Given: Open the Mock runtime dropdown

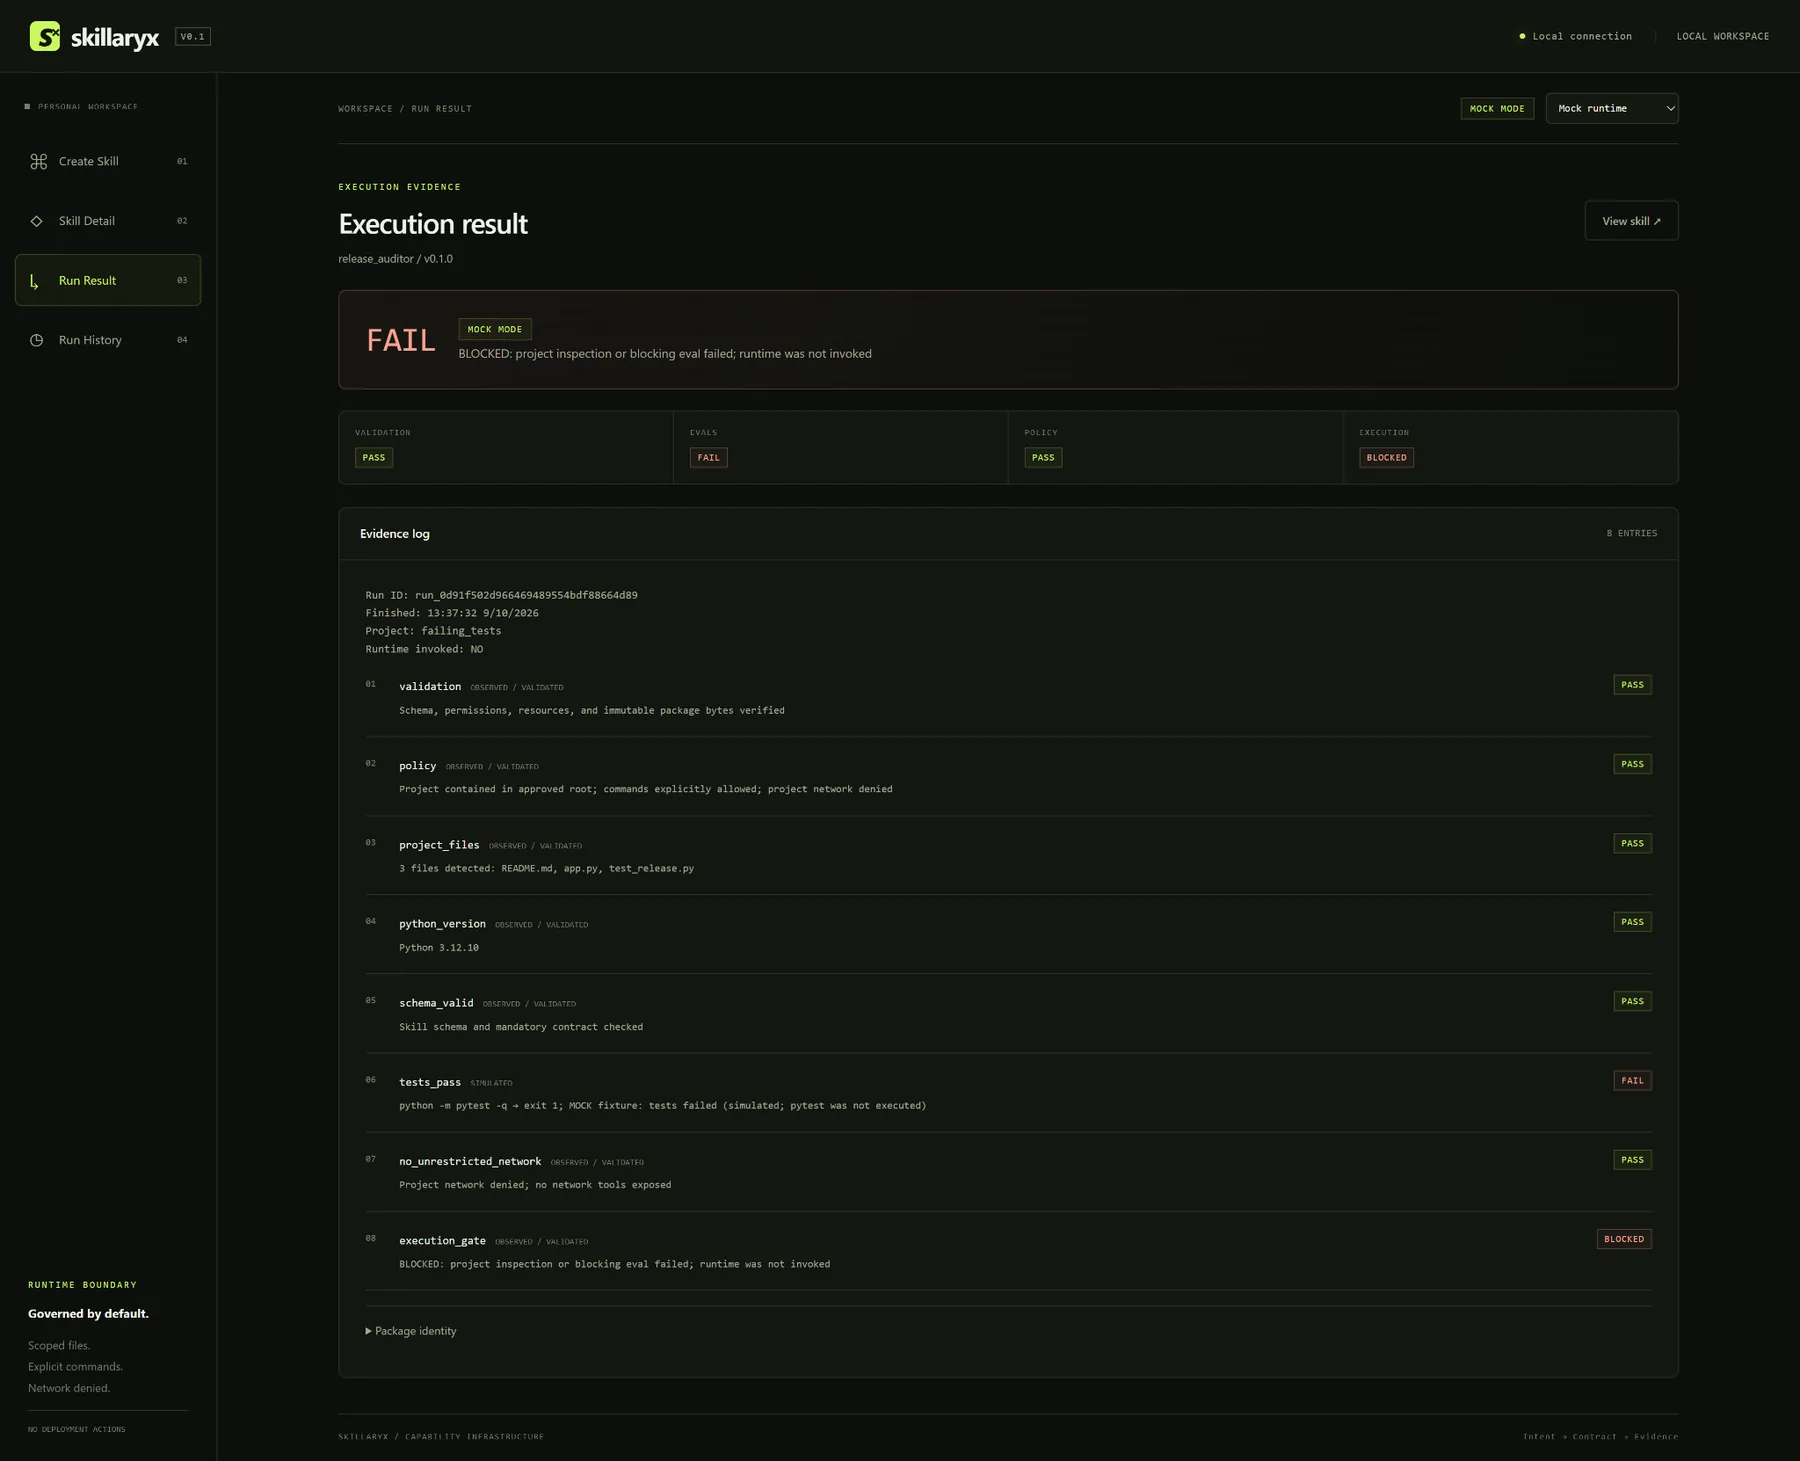Looking at the screenshot, I should coord(1612,108).
